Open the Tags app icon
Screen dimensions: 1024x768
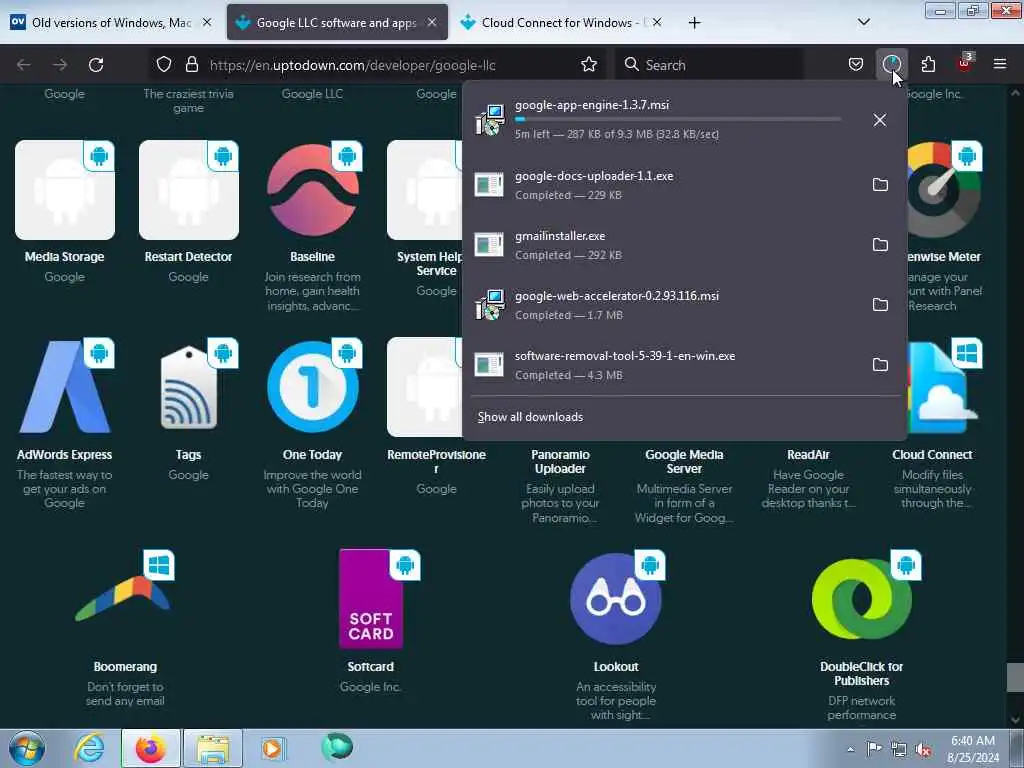(189, 387)
